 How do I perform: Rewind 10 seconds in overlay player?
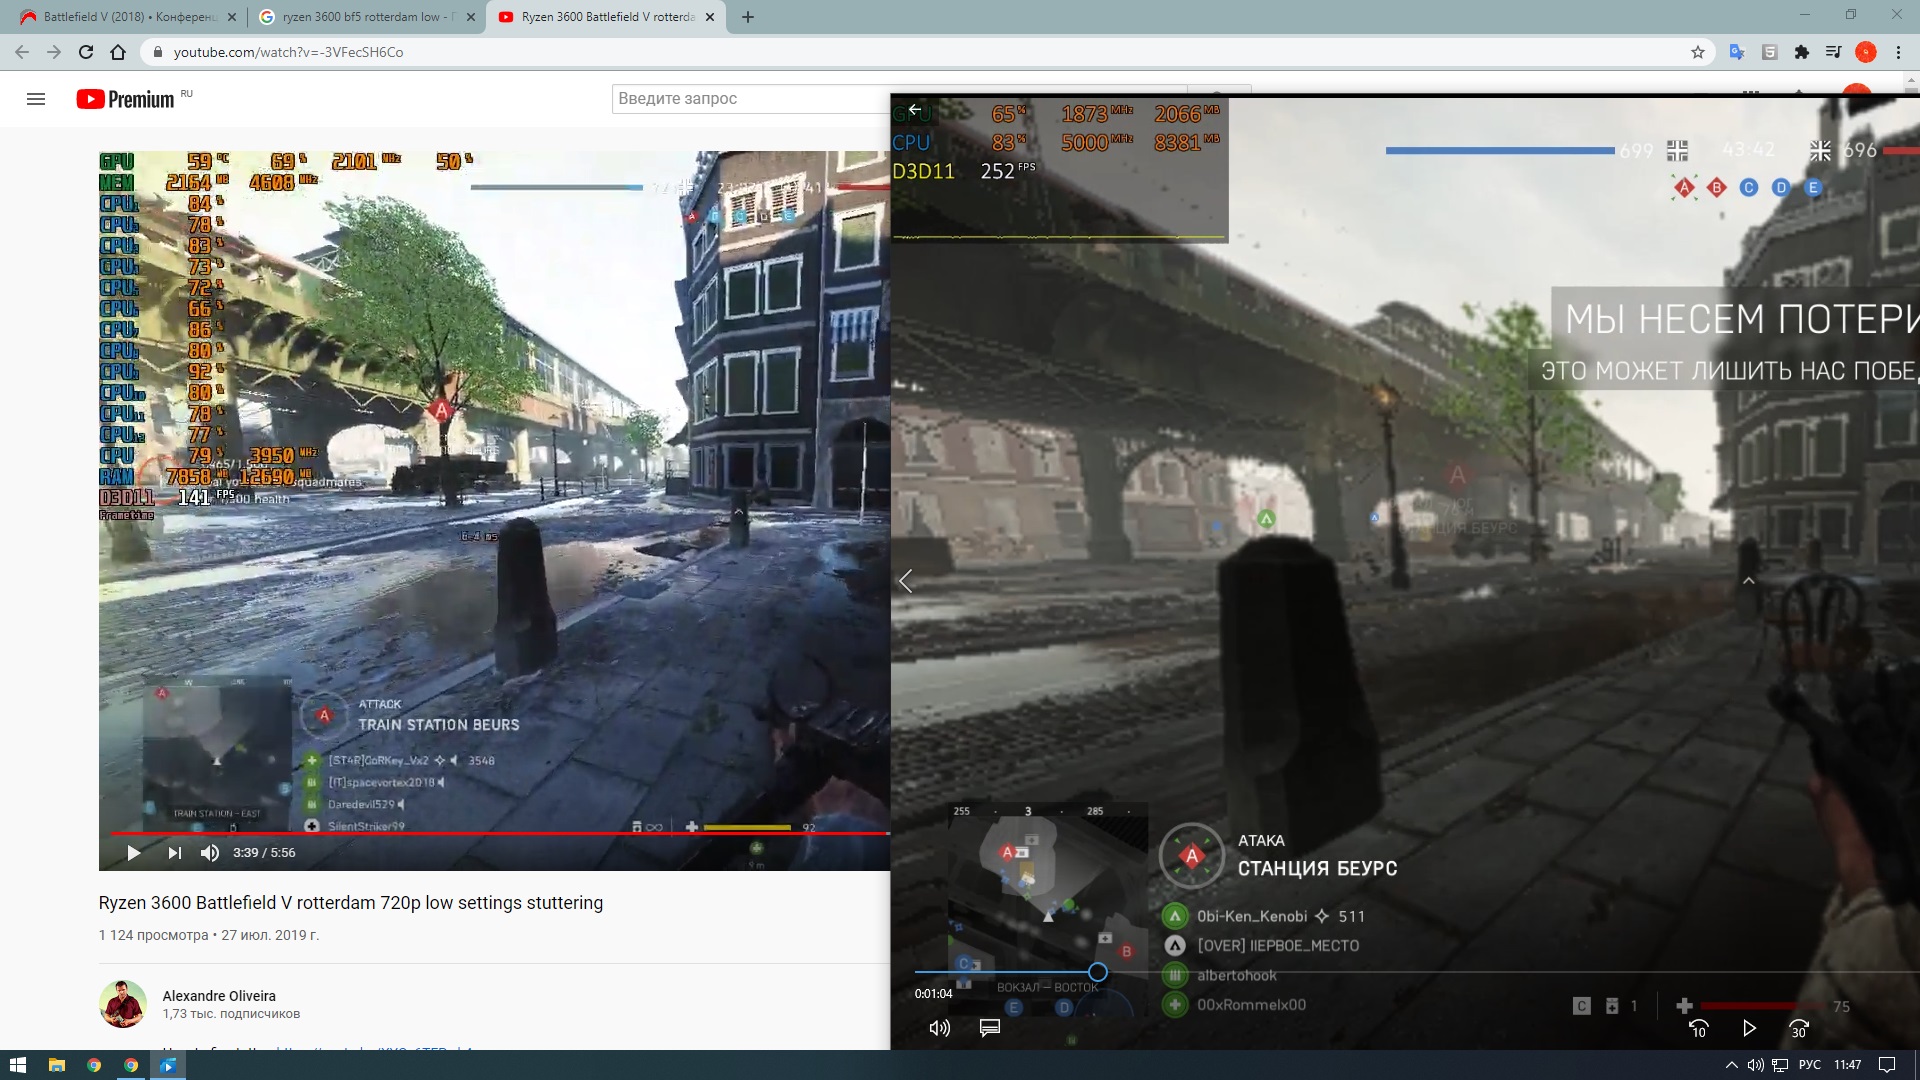1698,1028
